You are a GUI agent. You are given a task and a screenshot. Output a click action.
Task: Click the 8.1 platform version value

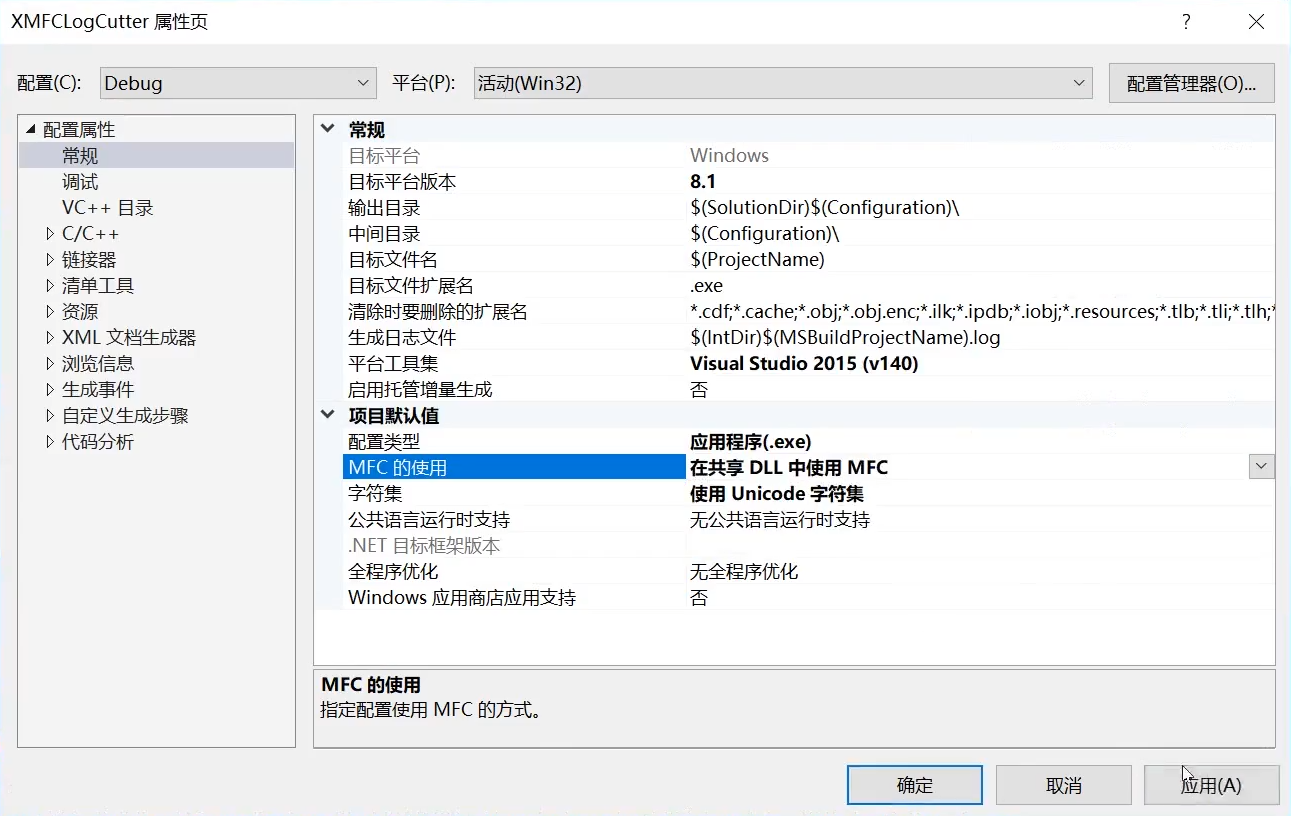tap(703, 182)
